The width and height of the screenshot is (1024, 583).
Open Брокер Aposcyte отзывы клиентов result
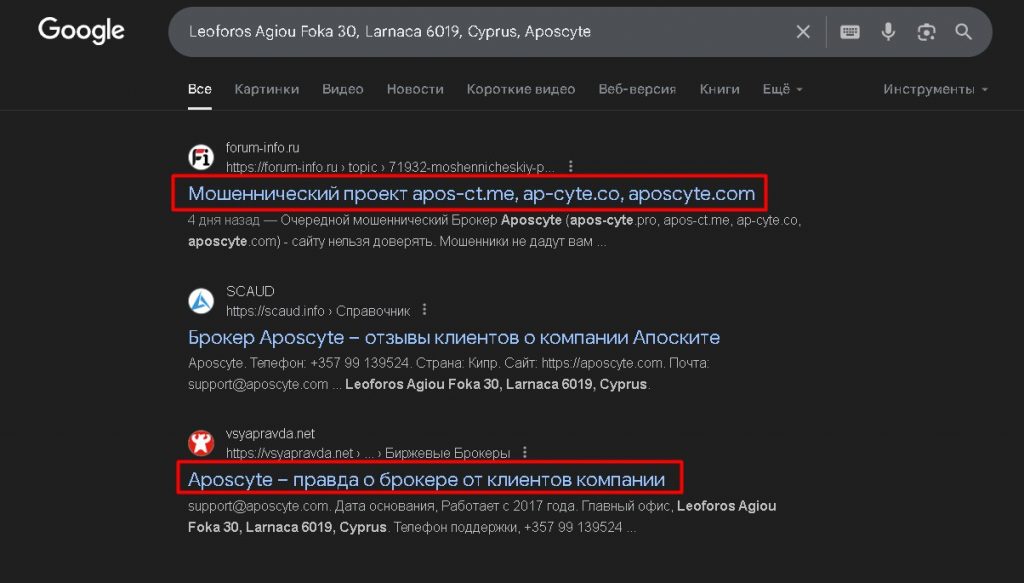tap(454, 337)
